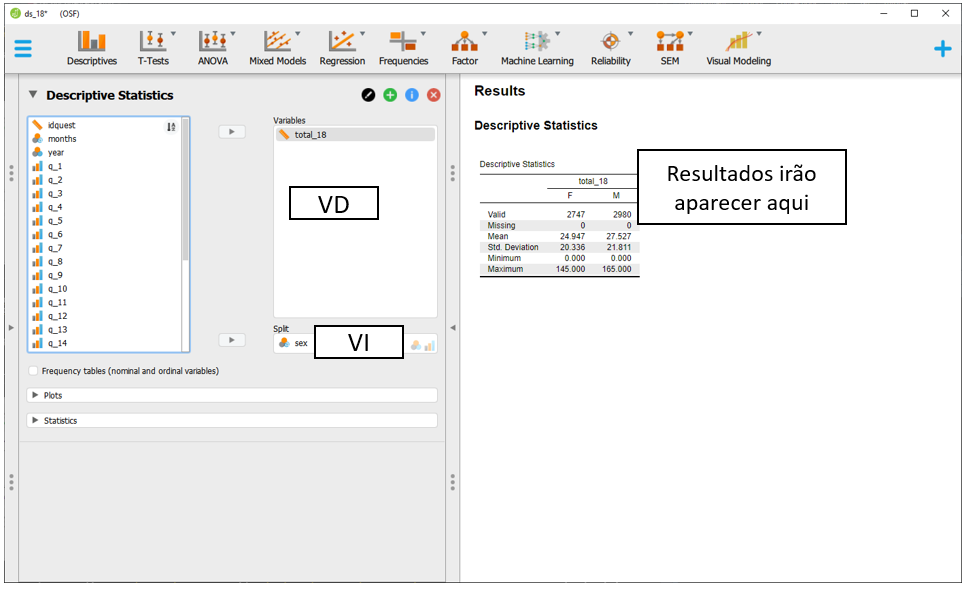Select the months variable in list
This screenshot has width=967, height=590.
coord(62,139)
